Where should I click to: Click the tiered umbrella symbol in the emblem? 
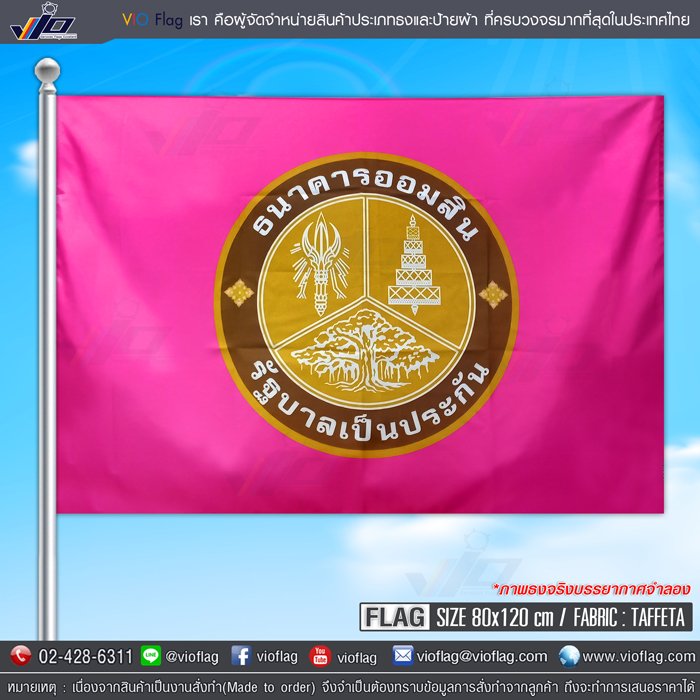tap(414, 264)
